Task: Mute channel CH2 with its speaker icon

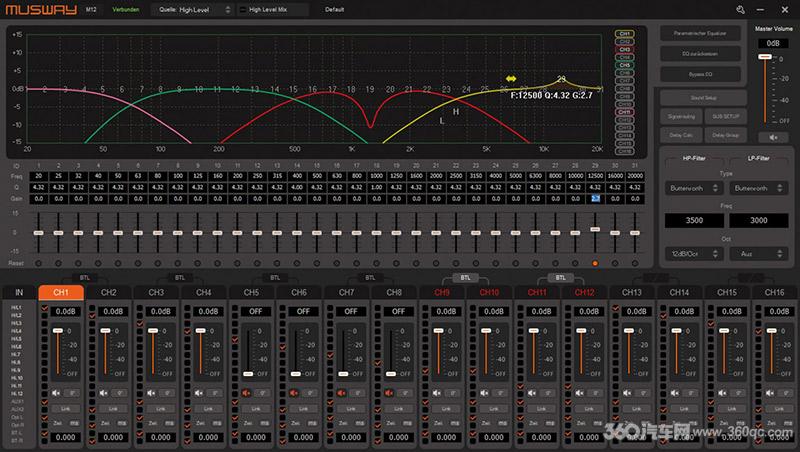Action: pos(104,393)
